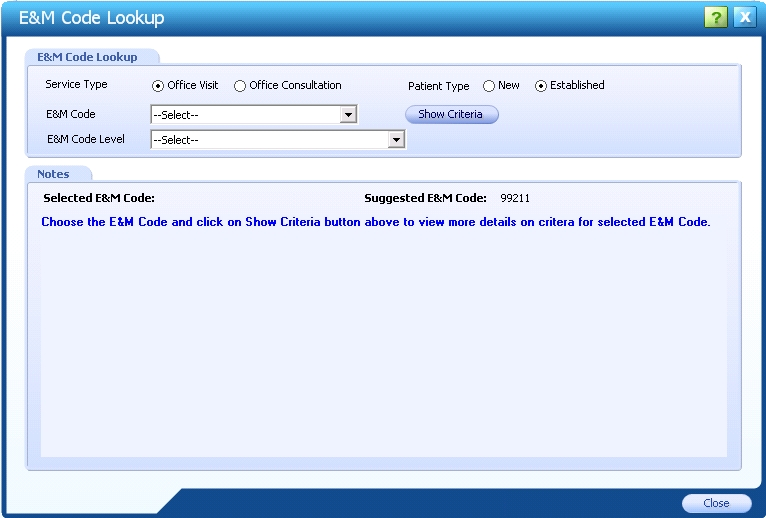Click the blue Show Criteria instruction text
The height and width of the screenshot is (518, 766).
tap(376, 222)
